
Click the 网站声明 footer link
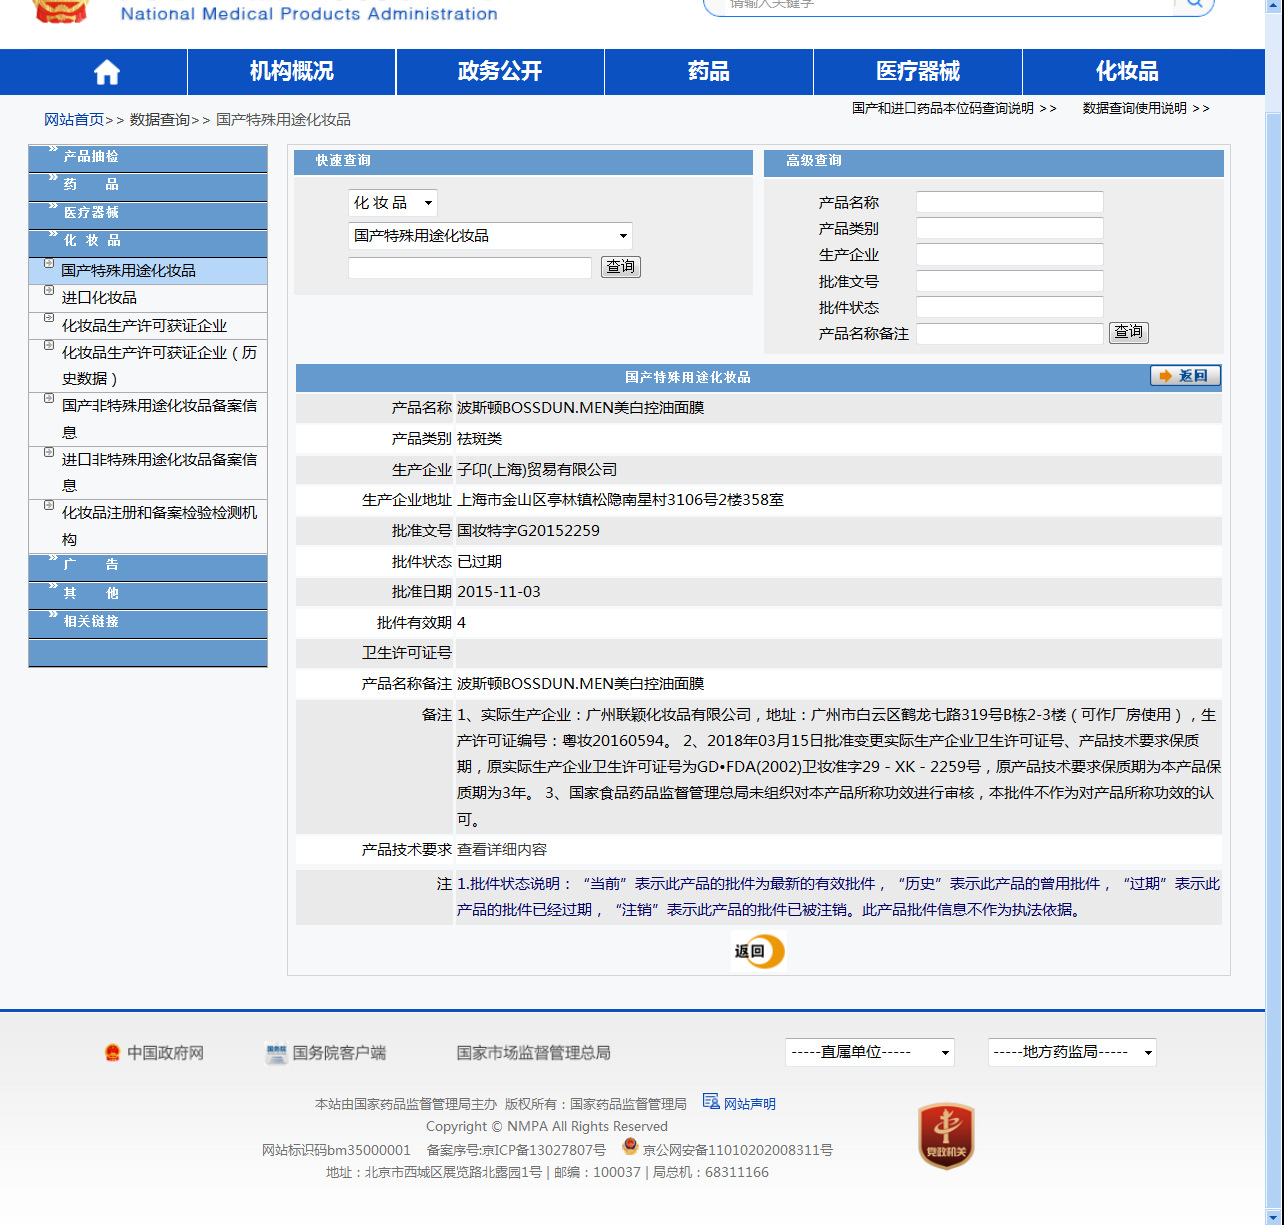click(x=750, y=1104)
